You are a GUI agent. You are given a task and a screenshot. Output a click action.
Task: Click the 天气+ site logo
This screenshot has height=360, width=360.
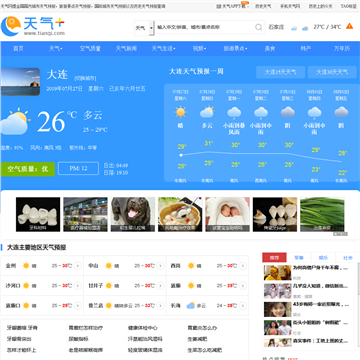tap(33, 26)
